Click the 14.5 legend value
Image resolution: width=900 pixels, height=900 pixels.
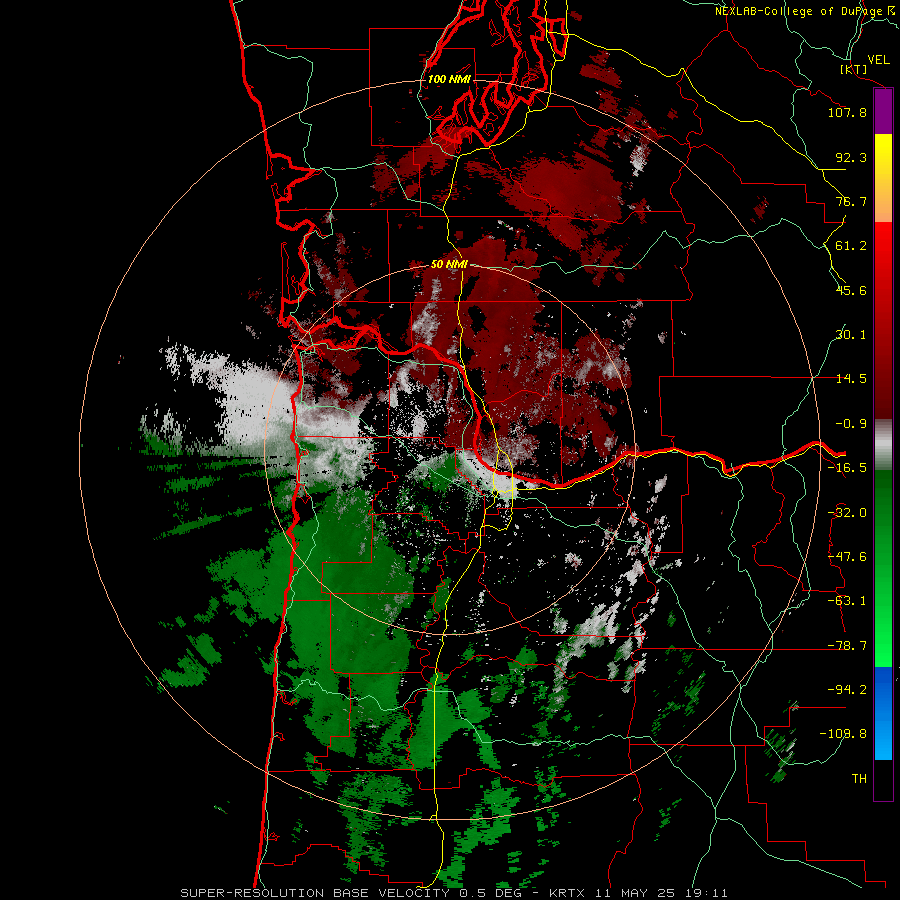click(x=851, y=379)
